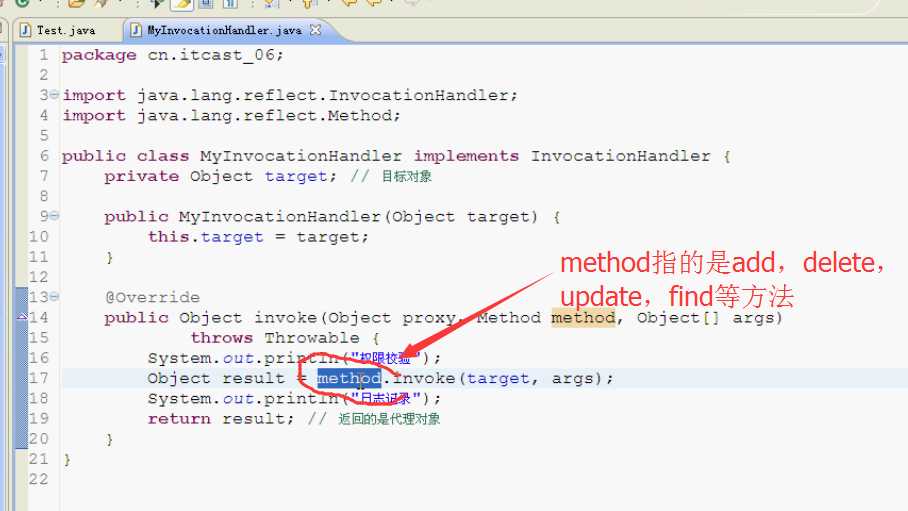Viewport: 908px width, 511px height.
Task: Click 'this.target' on line 10
Action: [206, 237]
